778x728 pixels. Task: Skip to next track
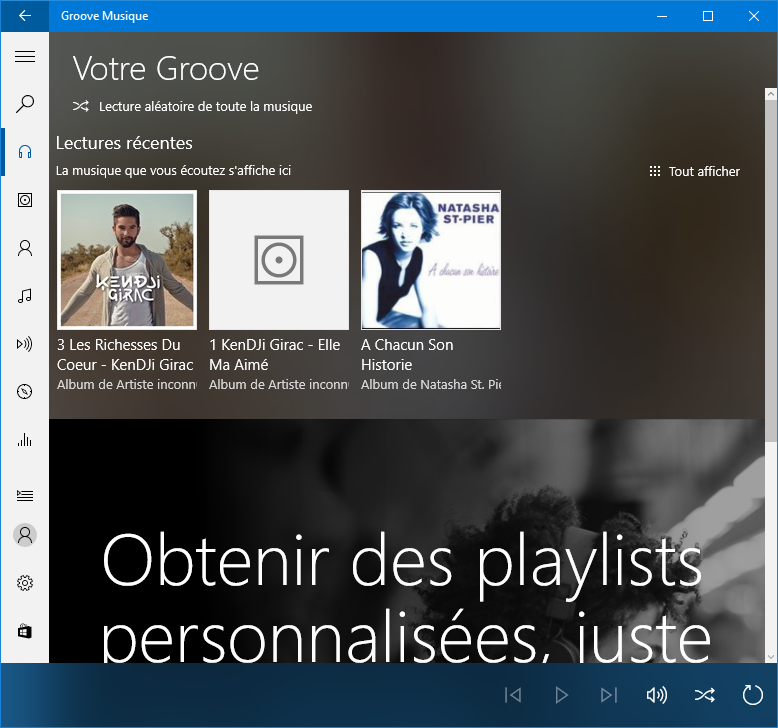pyautogui.click(x=609, y=695)
